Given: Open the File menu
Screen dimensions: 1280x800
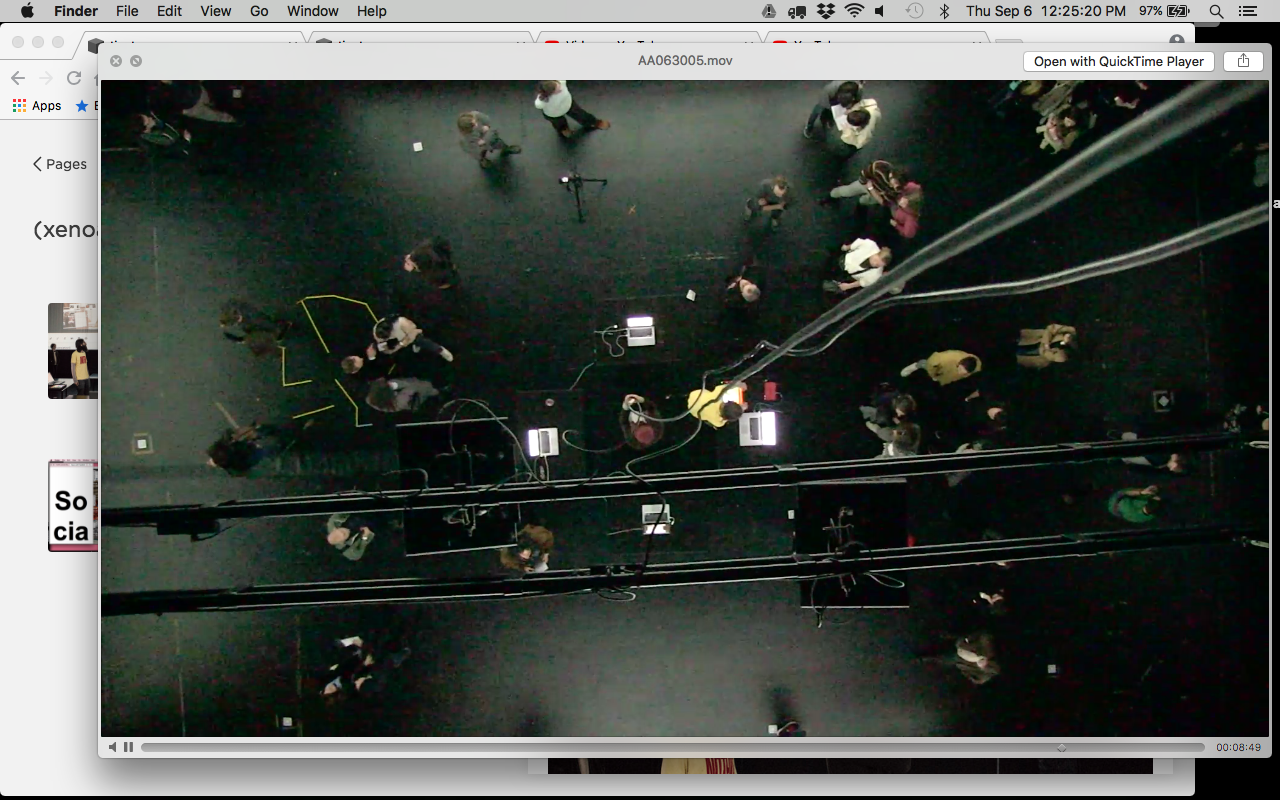Looking at the screenshot, I should (127, 11).
